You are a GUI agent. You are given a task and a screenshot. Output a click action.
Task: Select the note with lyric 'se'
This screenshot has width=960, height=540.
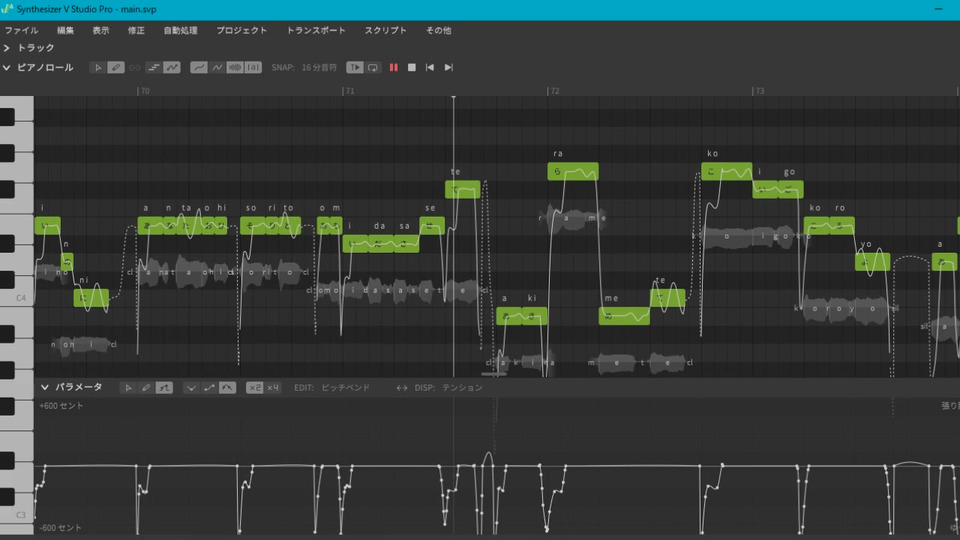tap(432, 226)
